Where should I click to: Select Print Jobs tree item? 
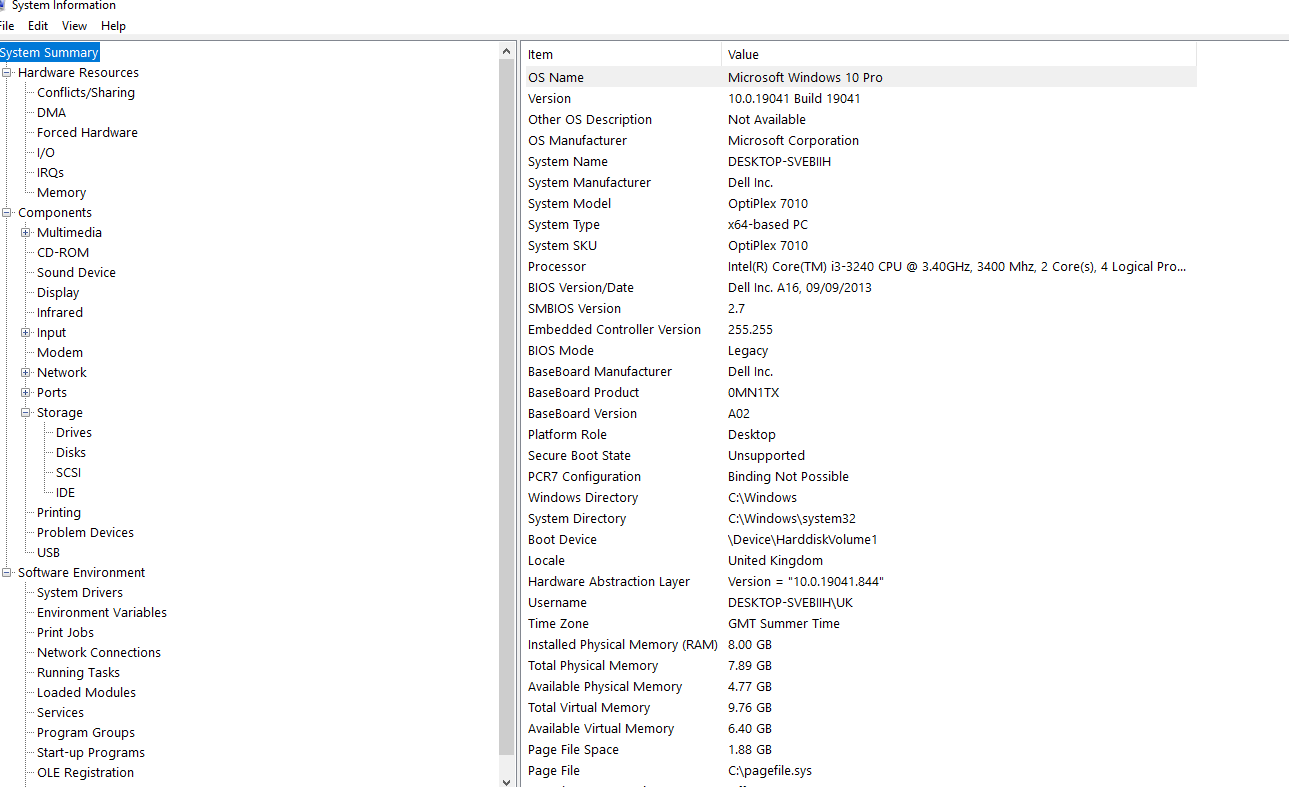[x=65, y=633]
